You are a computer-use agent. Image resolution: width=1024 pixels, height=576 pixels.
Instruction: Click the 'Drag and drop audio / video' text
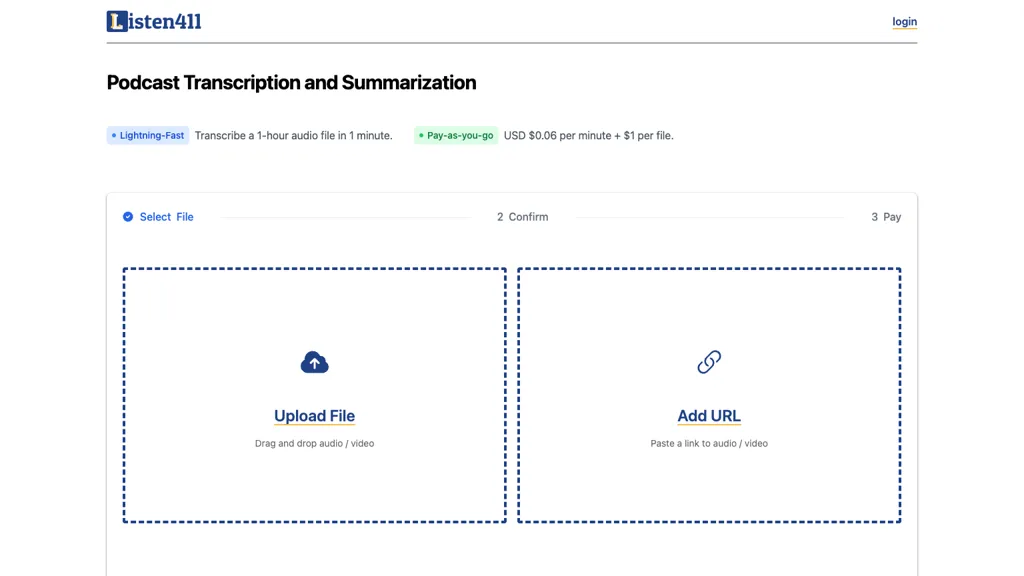(314, 443)
